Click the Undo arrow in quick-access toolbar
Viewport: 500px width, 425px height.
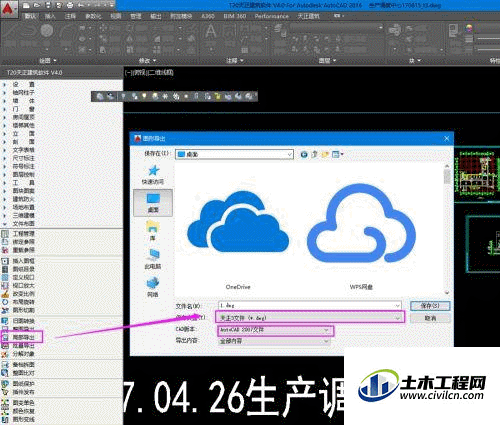81,5
